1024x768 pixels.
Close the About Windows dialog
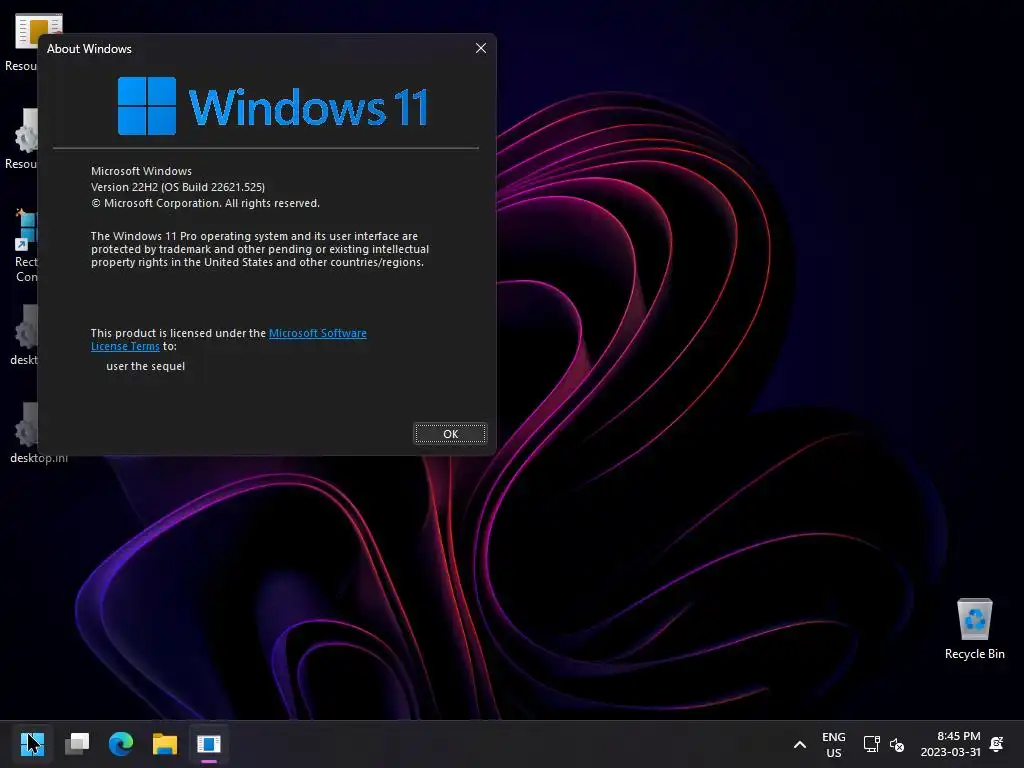click(x=481, y=48)
